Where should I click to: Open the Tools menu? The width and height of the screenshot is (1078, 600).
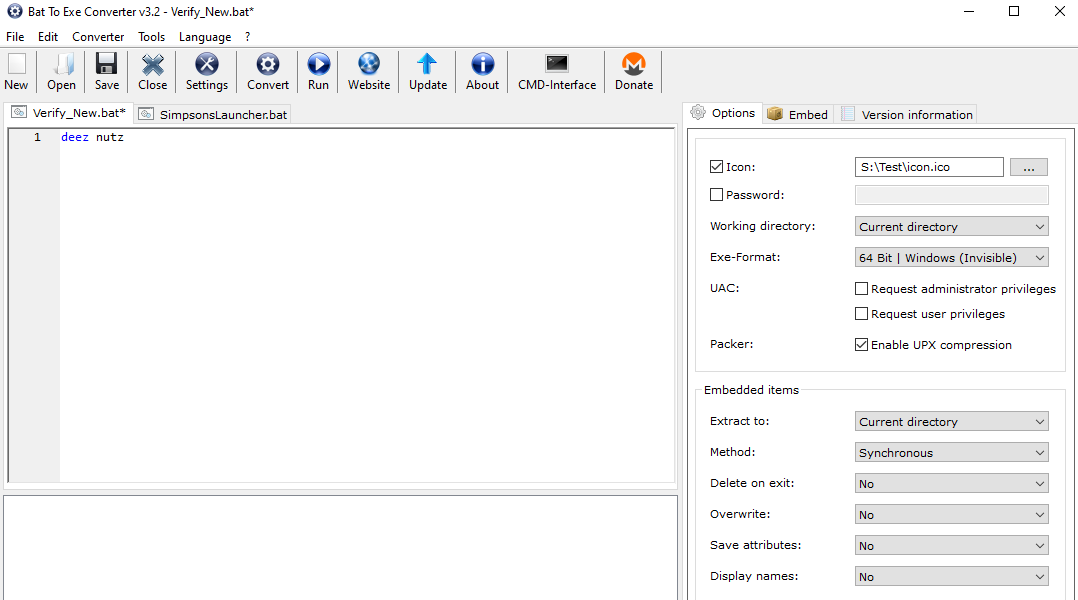(x=151, y=36)
